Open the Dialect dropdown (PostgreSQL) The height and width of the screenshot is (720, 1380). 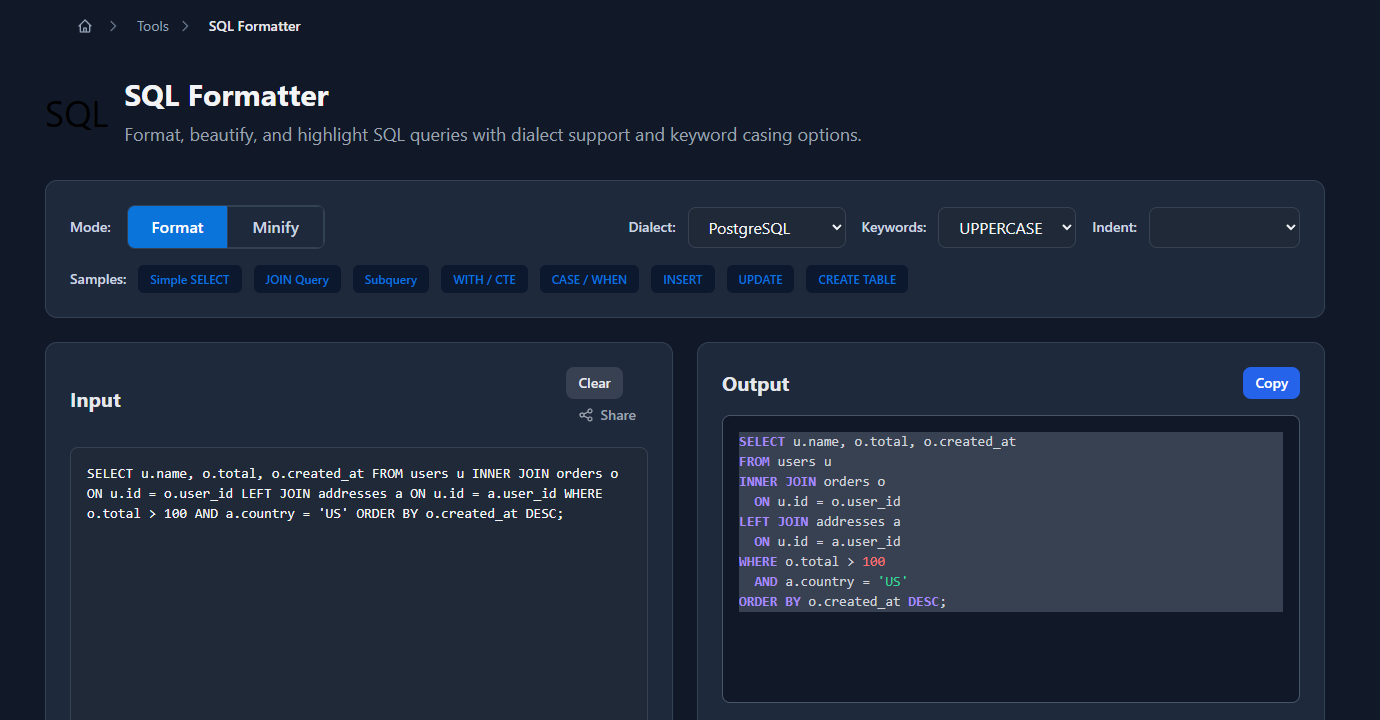[x=767, y=228]
